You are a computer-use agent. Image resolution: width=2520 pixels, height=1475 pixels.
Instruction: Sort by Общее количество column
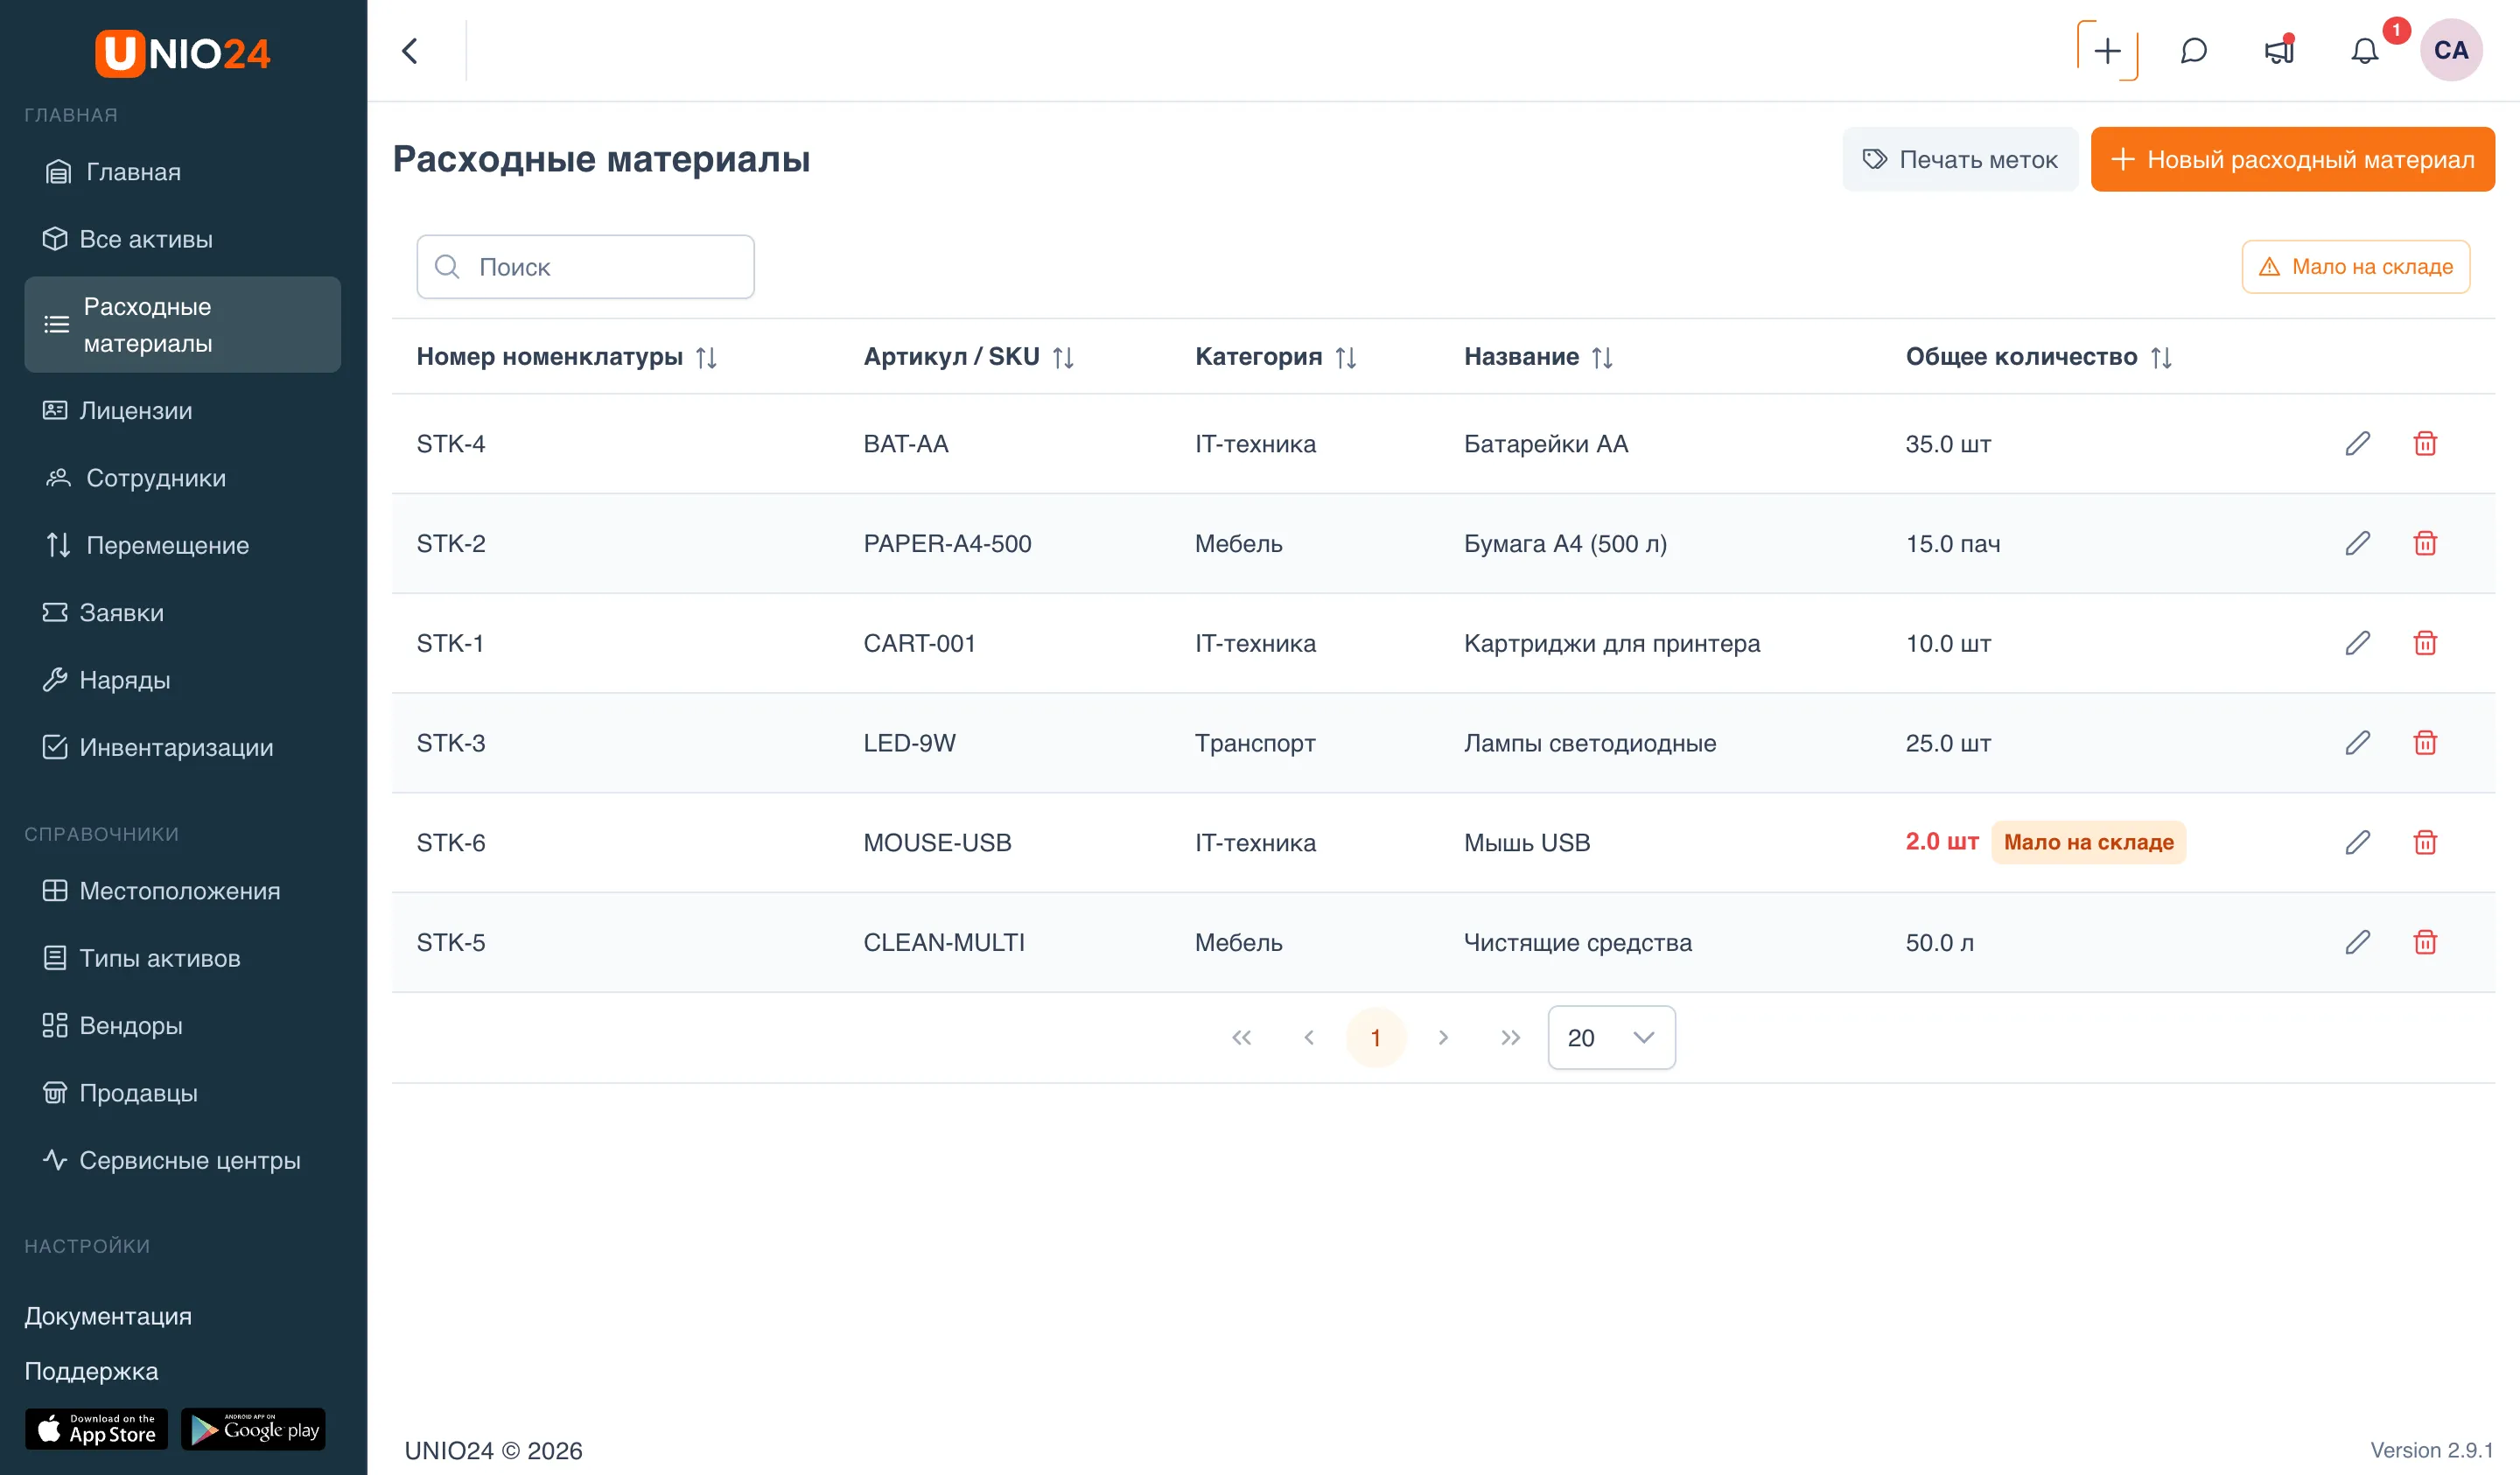coord(2160,357)
